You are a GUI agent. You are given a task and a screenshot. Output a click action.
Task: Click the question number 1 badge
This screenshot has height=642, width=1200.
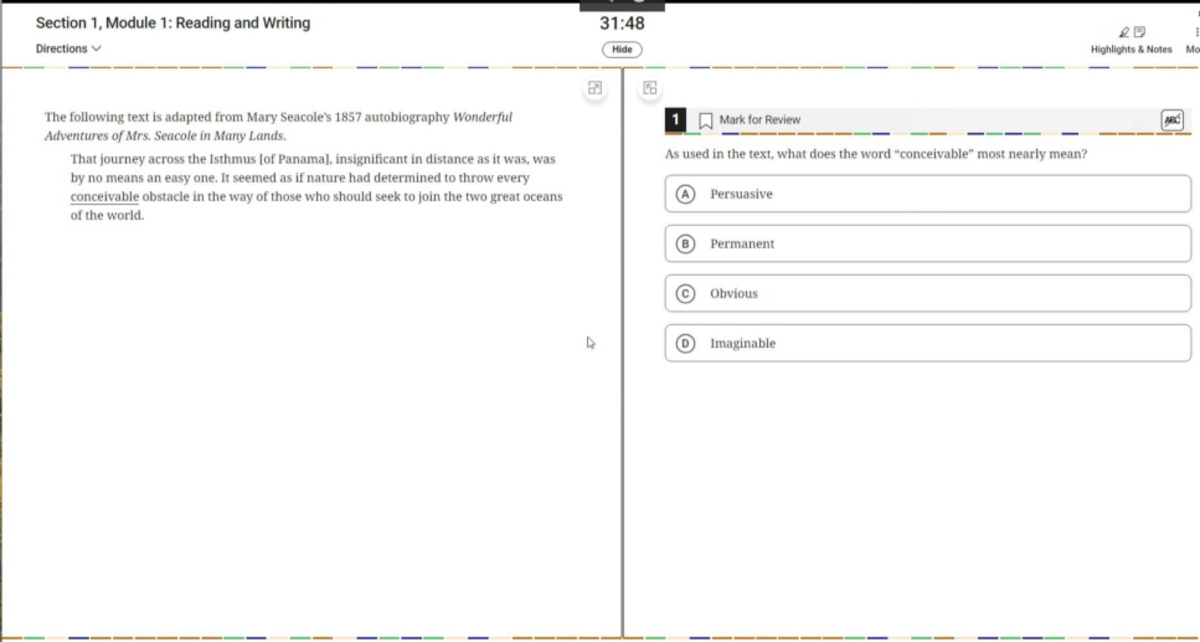pyautogui.click(x=675, y=120)
